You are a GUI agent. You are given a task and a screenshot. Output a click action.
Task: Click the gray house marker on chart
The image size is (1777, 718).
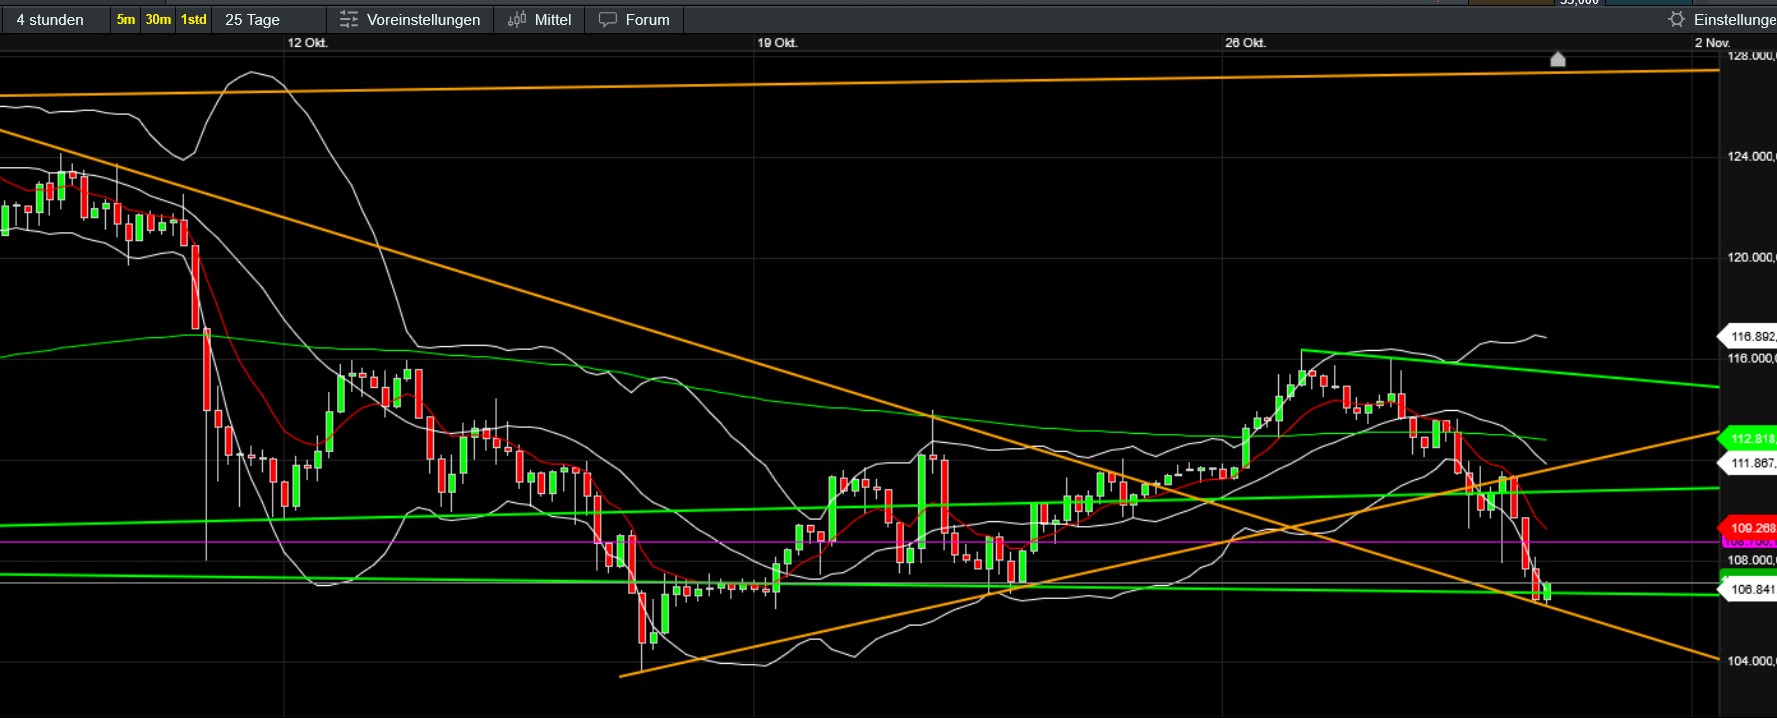point(1557,59)
